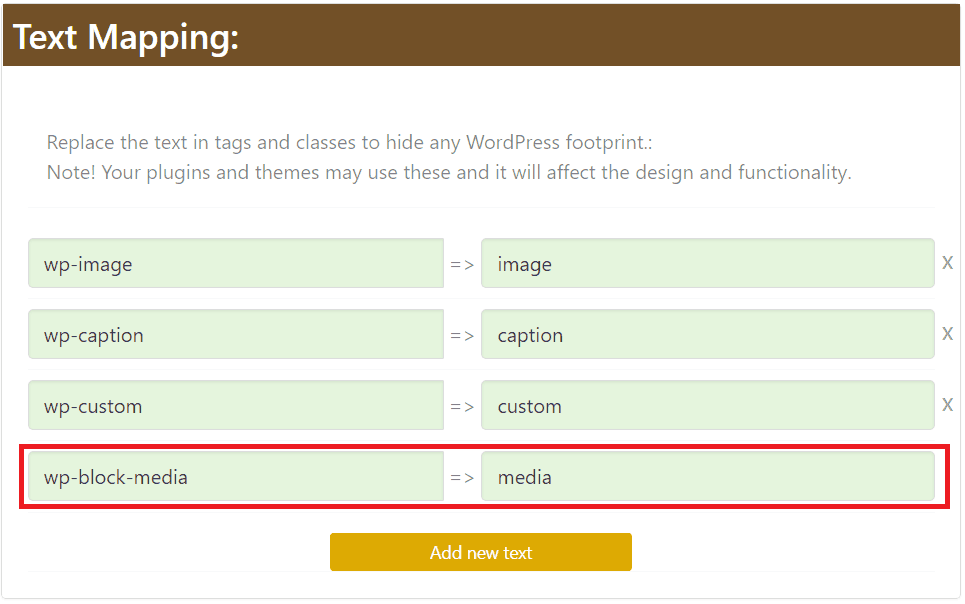Delete the wp-caption mapping row
The height and width of the screenshot is (604, 965).
tap(947, 334)
